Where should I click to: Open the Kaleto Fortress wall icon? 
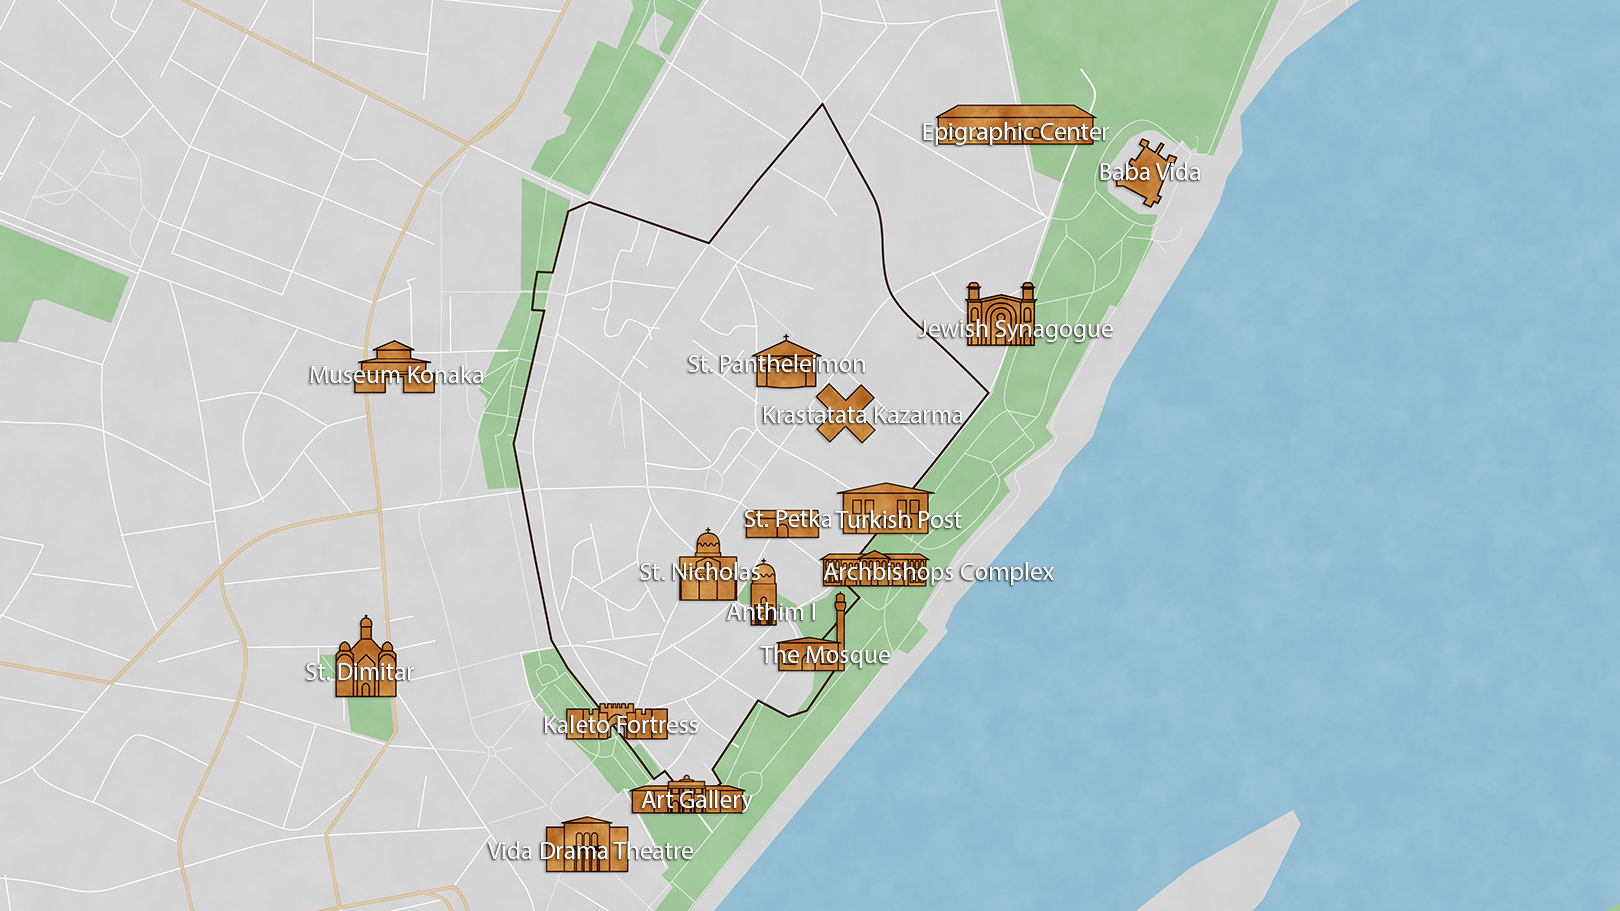617,721
